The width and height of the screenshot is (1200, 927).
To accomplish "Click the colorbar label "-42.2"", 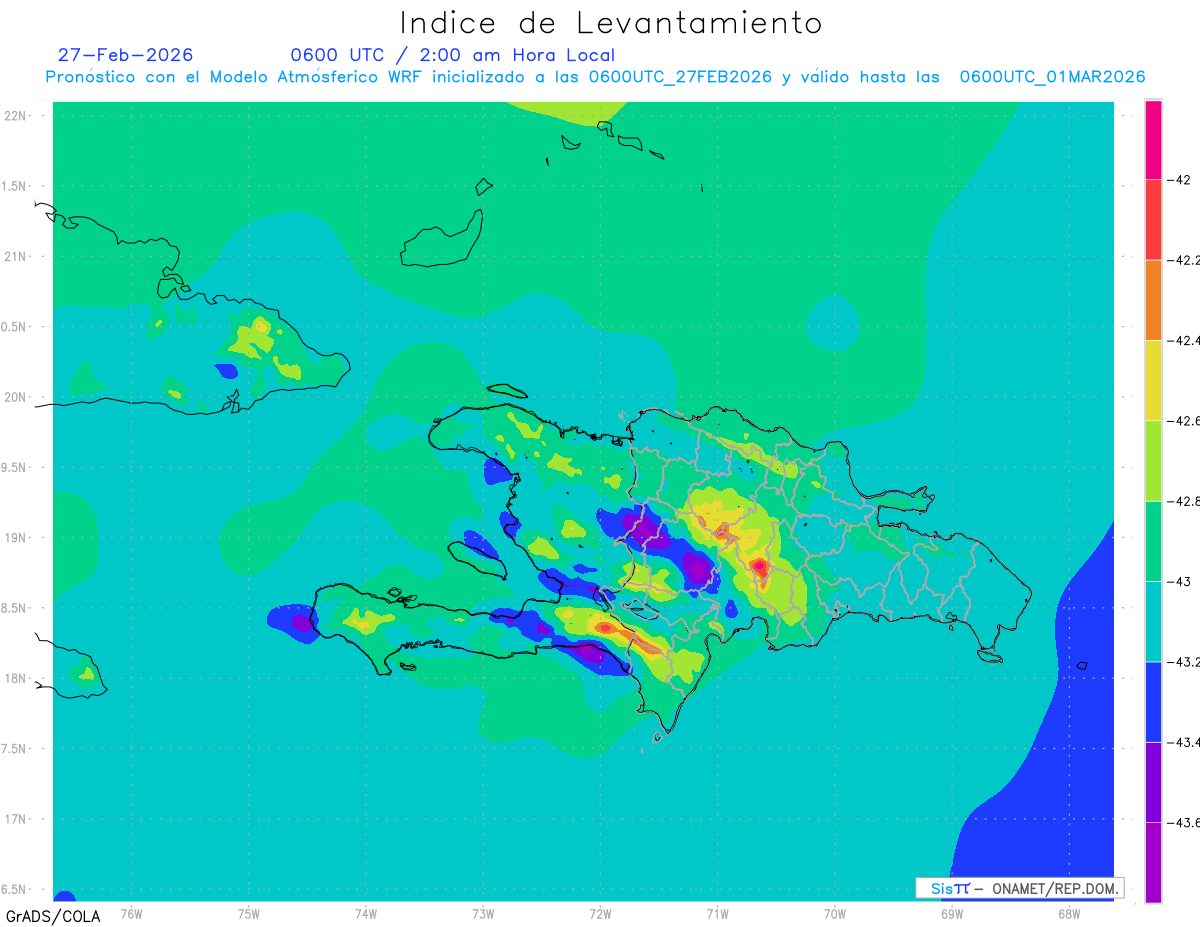I will [1184, 260].
